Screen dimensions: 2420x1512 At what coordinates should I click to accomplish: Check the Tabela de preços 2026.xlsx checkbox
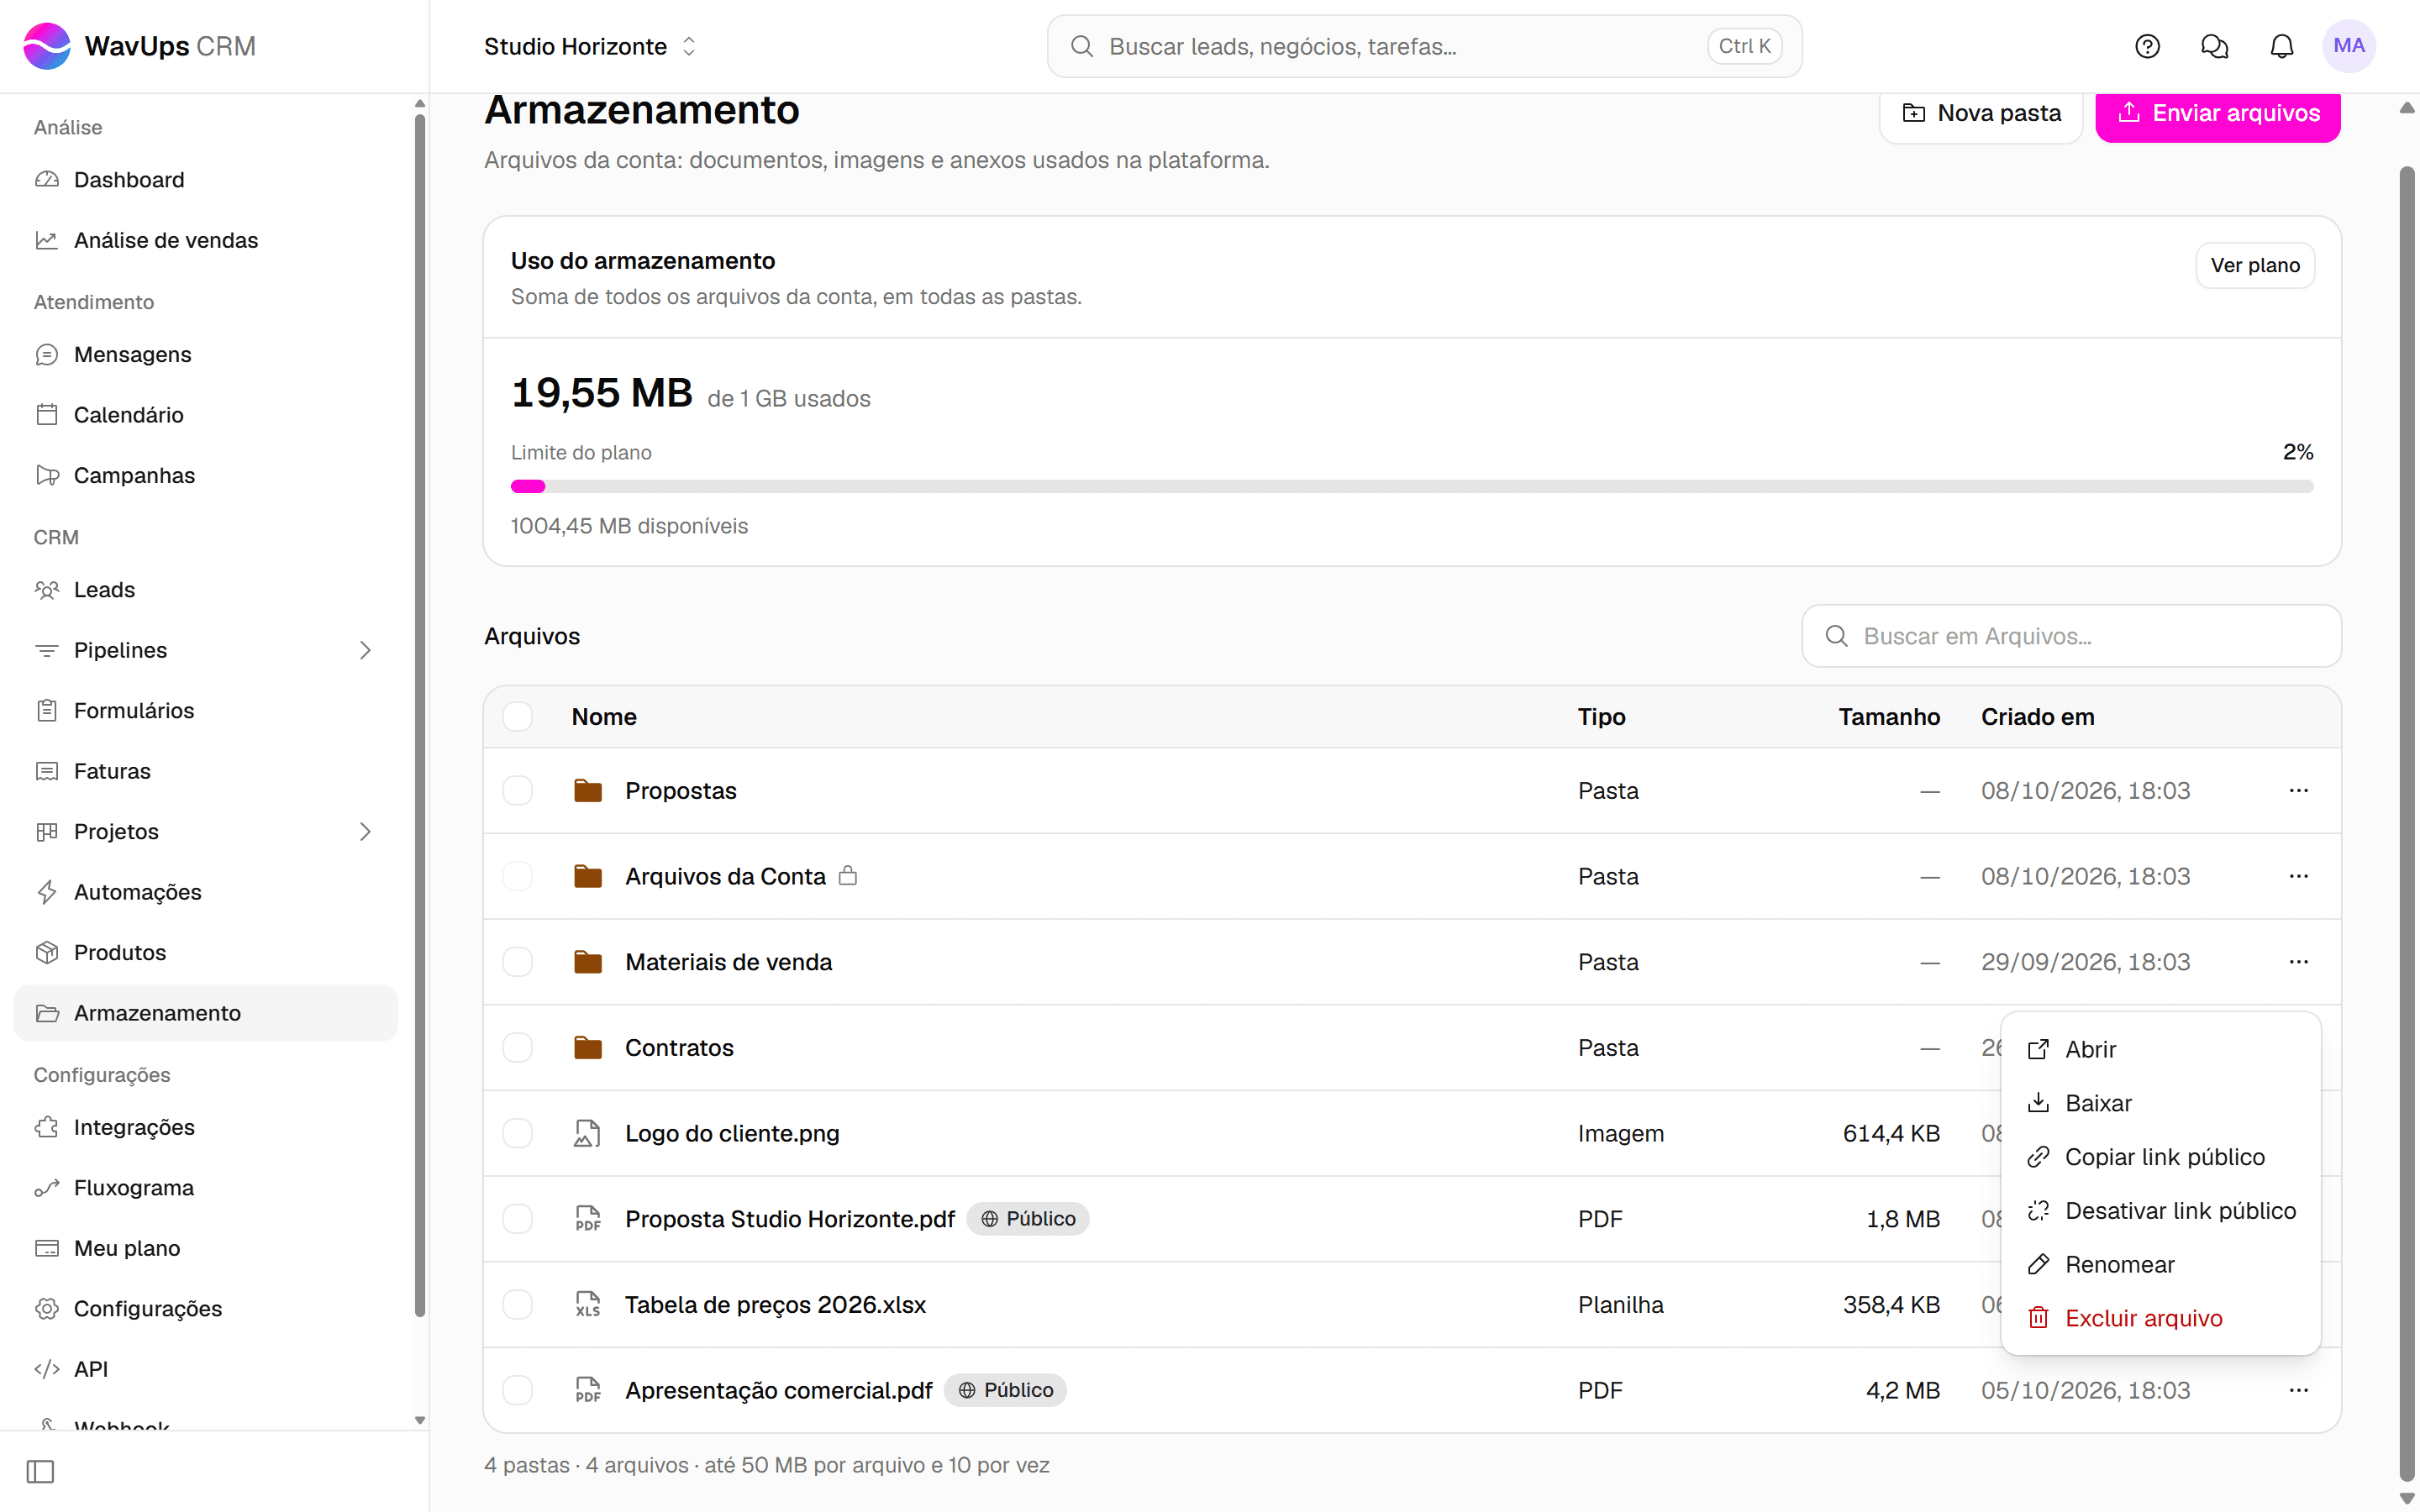tap(517, 1304)
